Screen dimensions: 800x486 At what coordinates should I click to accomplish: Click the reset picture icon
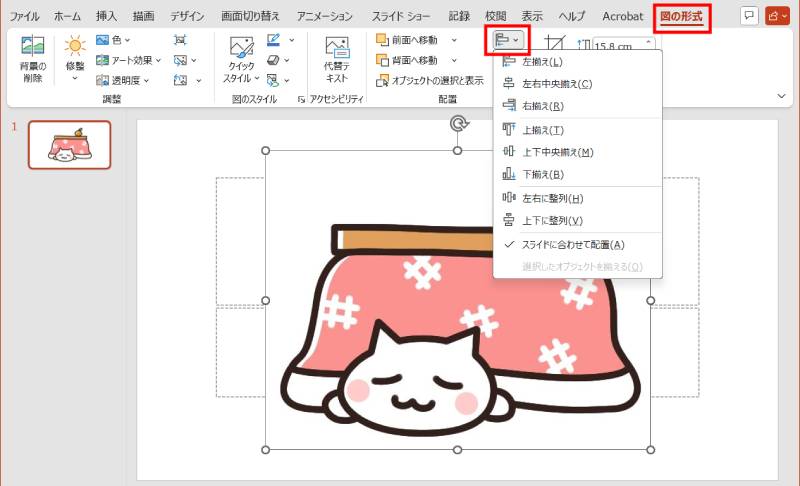(x=181, y=81)
